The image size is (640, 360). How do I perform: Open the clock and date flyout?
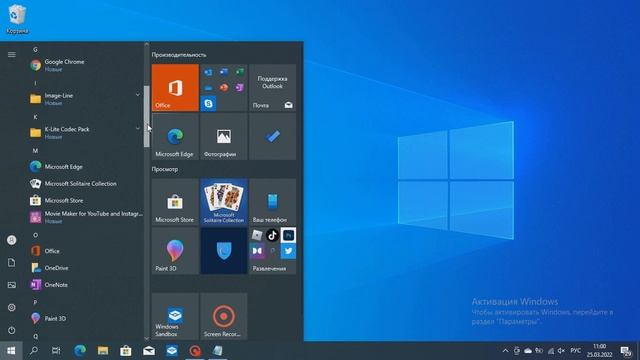600,351
